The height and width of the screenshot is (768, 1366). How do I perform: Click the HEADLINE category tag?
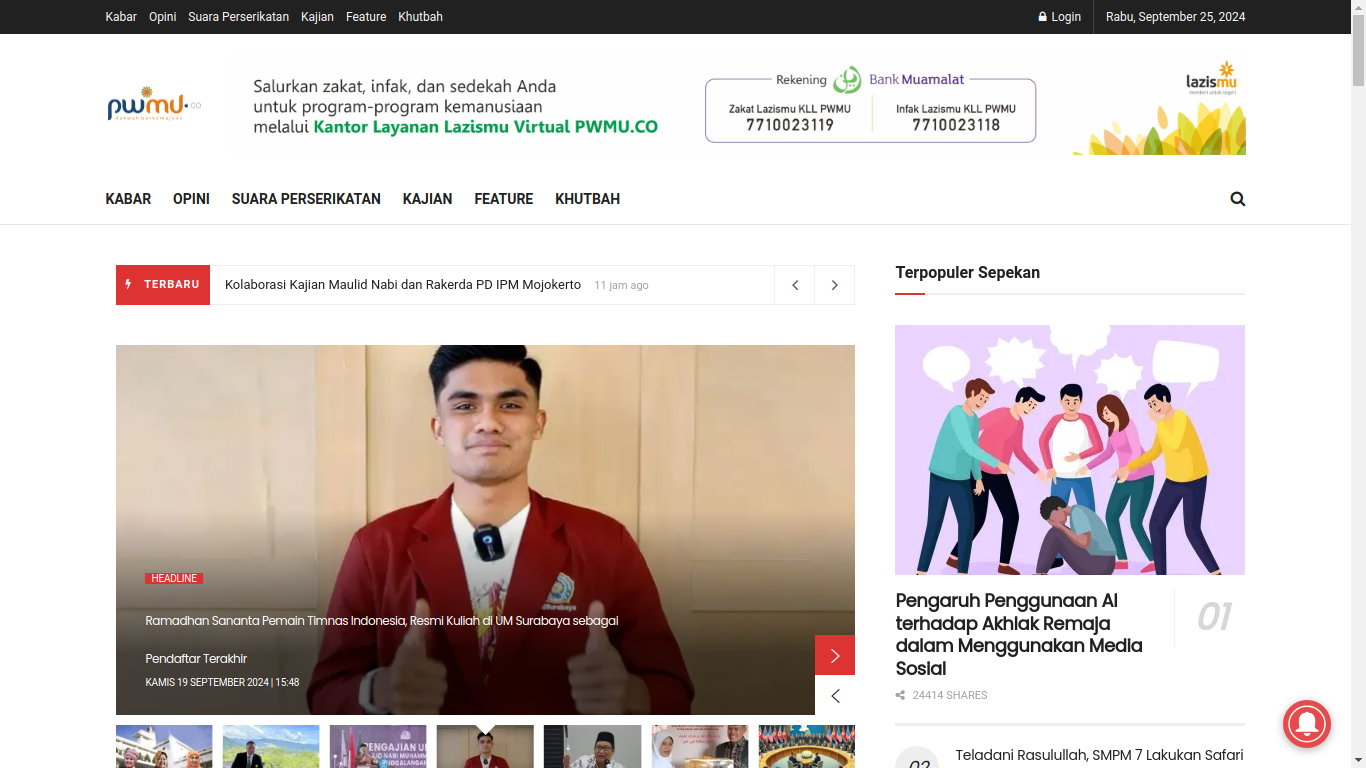pyautogui.click(x=174, y=579)
